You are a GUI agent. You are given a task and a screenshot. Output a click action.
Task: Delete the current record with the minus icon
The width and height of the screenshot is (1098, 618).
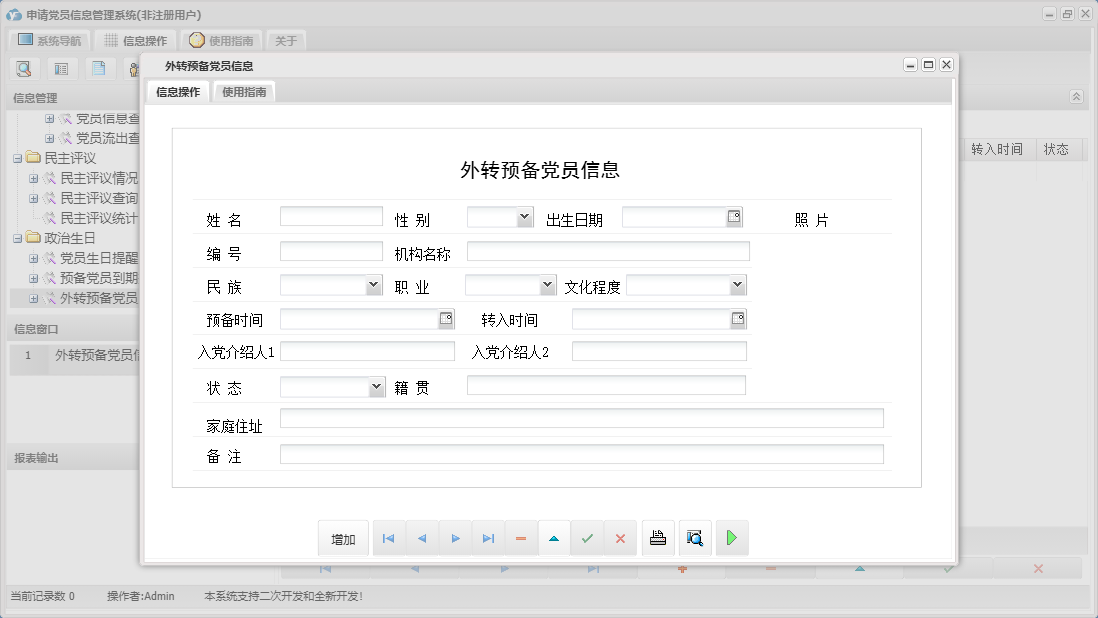click(x=521, y=538)
